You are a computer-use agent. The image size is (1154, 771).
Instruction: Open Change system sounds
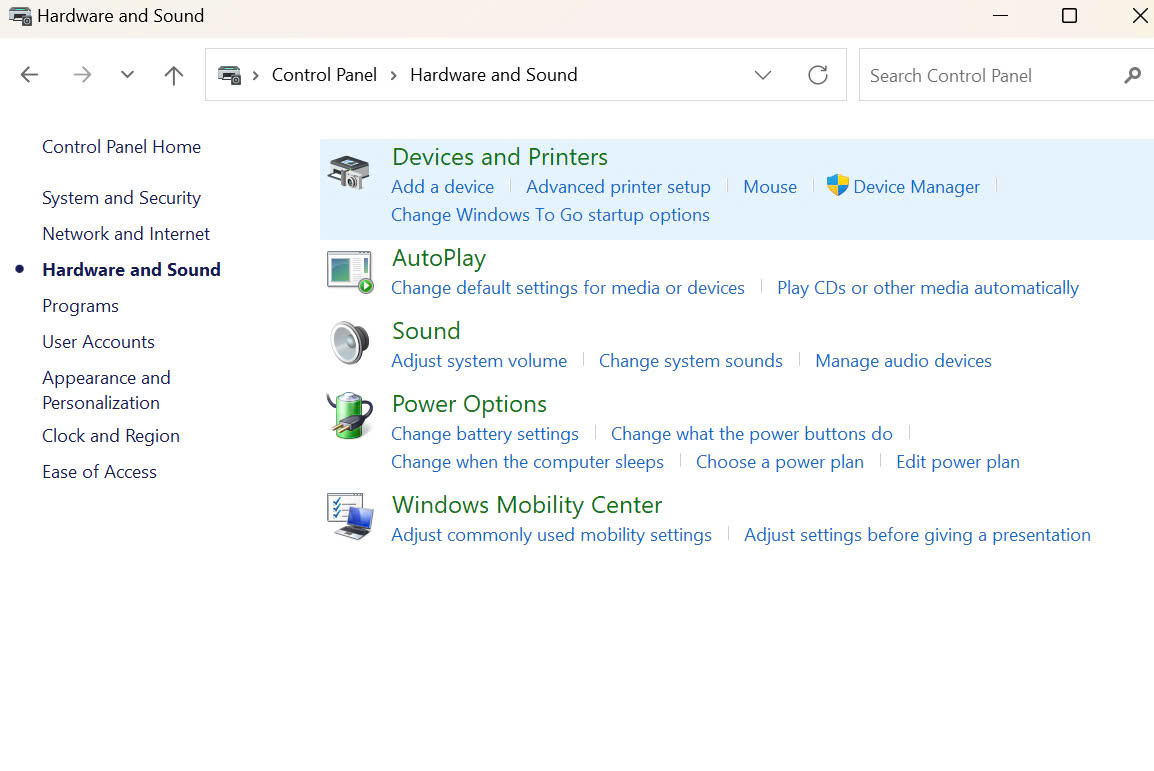[x=690, y=360]
